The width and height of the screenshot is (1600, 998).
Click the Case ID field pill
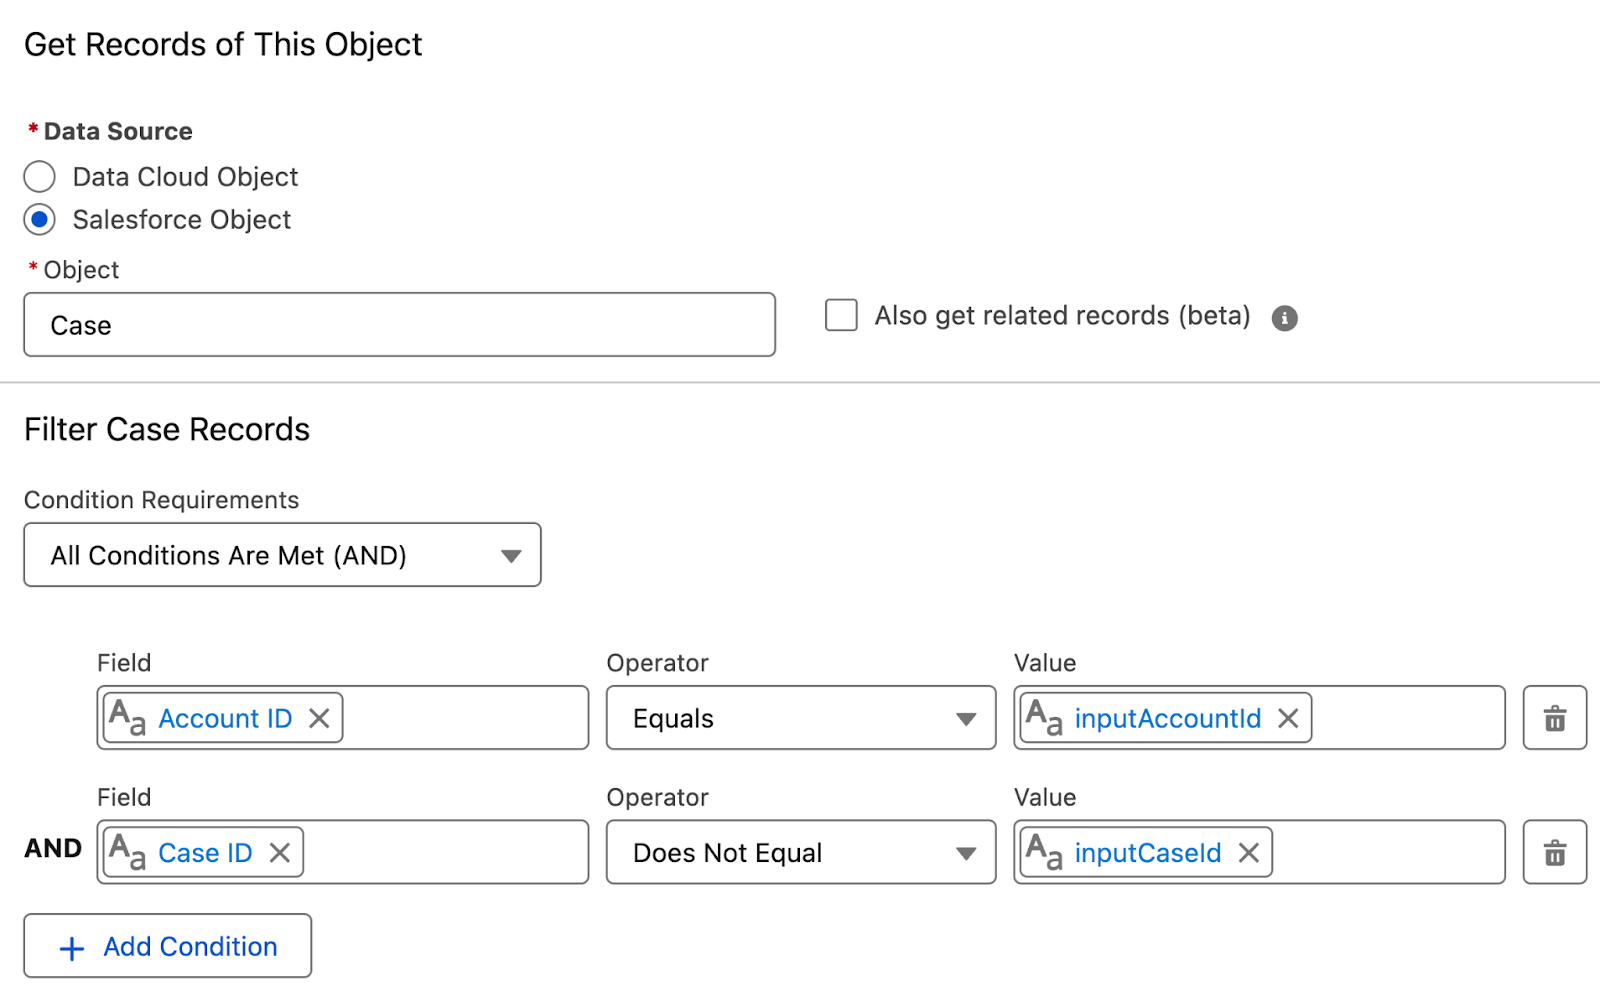click(x=204, y=853)
